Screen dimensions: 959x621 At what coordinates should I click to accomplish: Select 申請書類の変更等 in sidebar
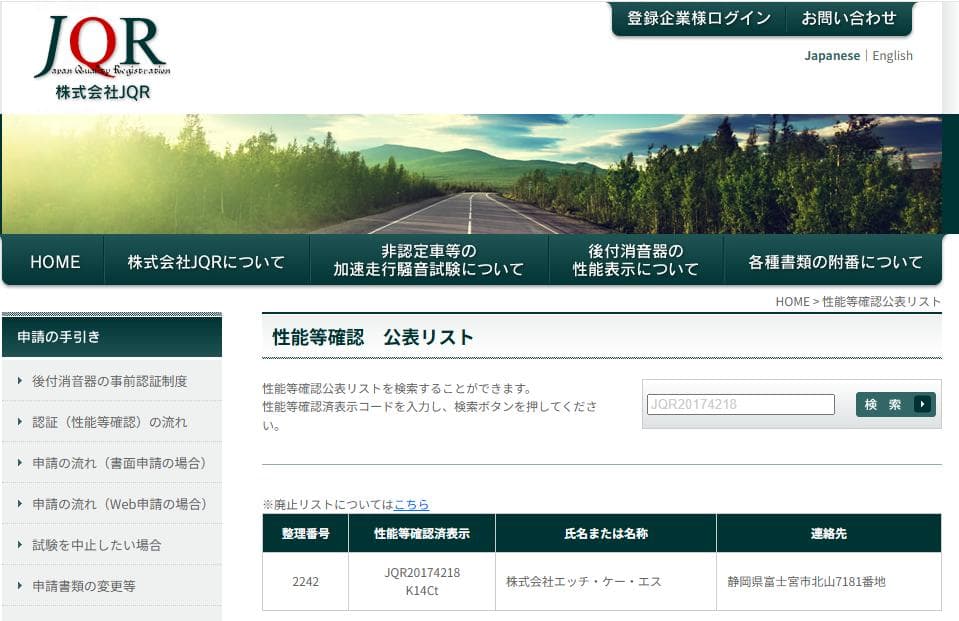[83, 586]
